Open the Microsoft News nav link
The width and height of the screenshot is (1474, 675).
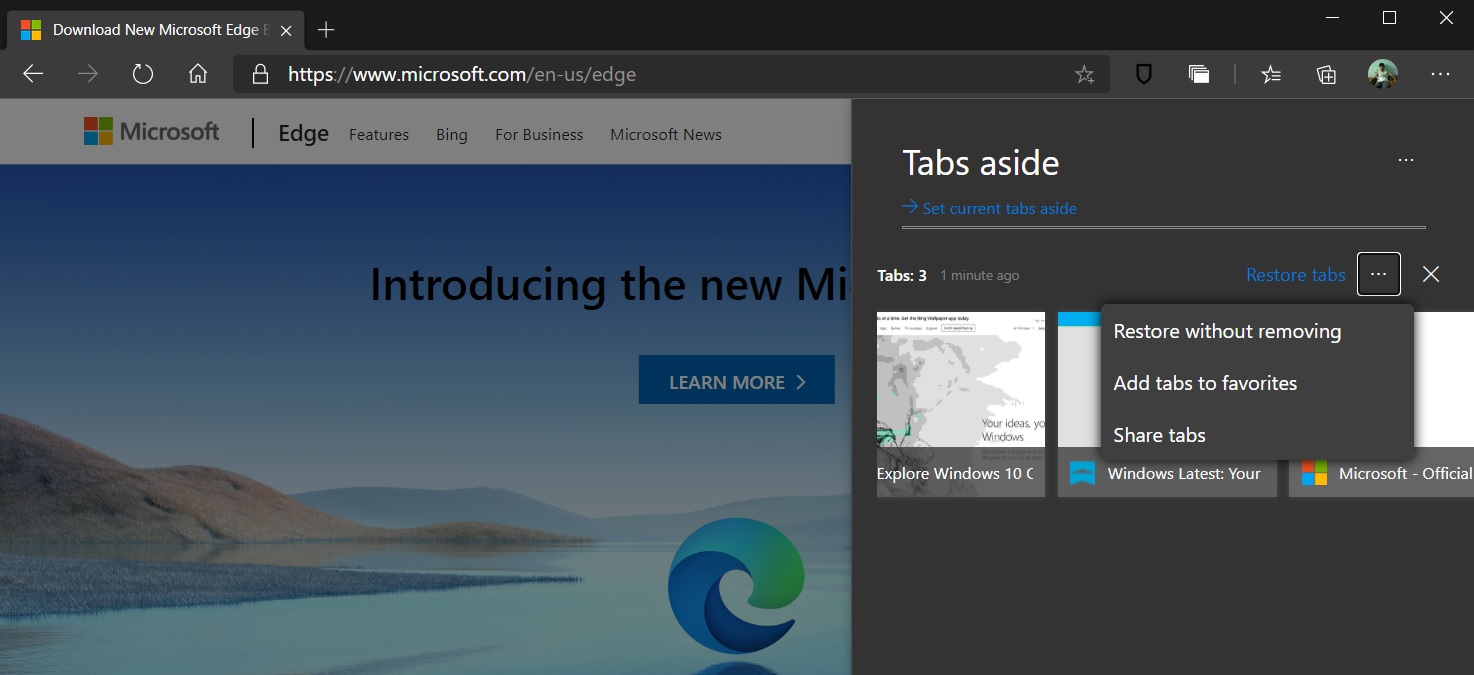[x=666, y=134]
